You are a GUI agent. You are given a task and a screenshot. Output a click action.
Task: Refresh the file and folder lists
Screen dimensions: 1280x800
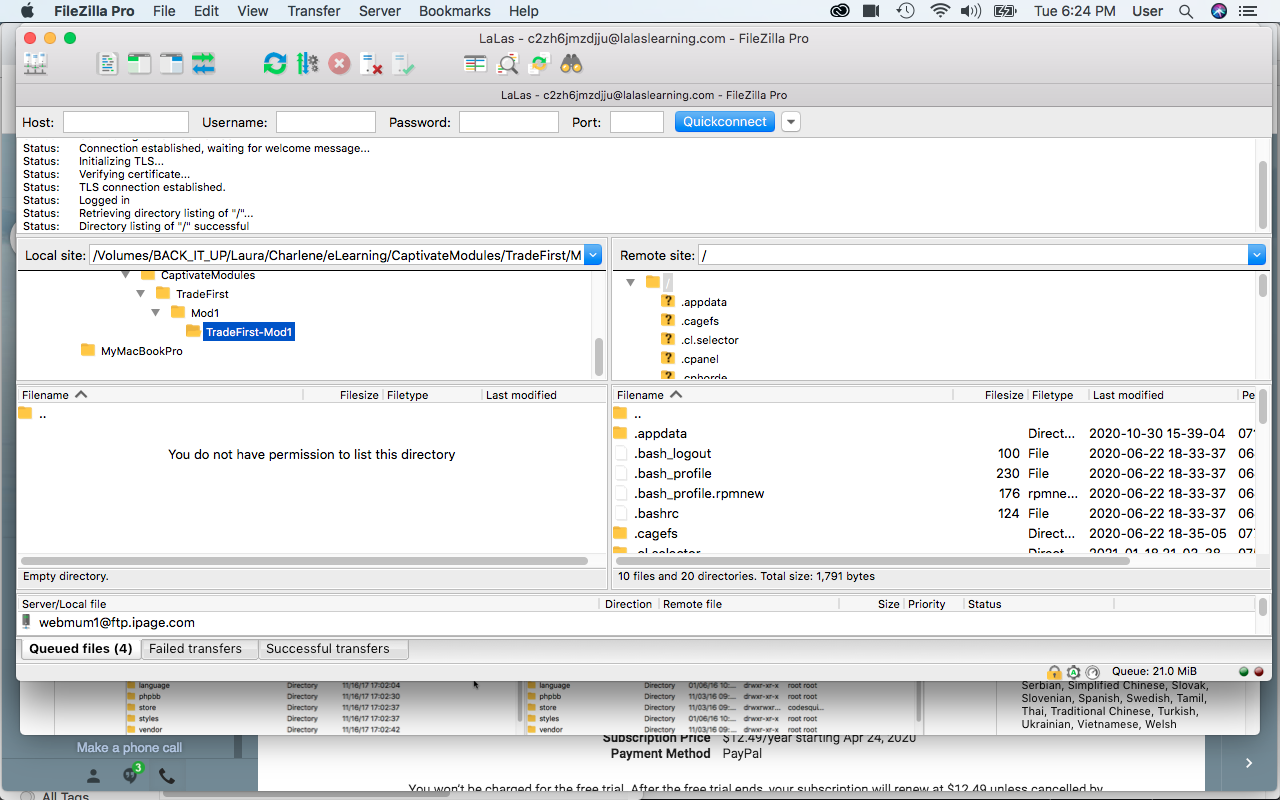pos(275,64)
